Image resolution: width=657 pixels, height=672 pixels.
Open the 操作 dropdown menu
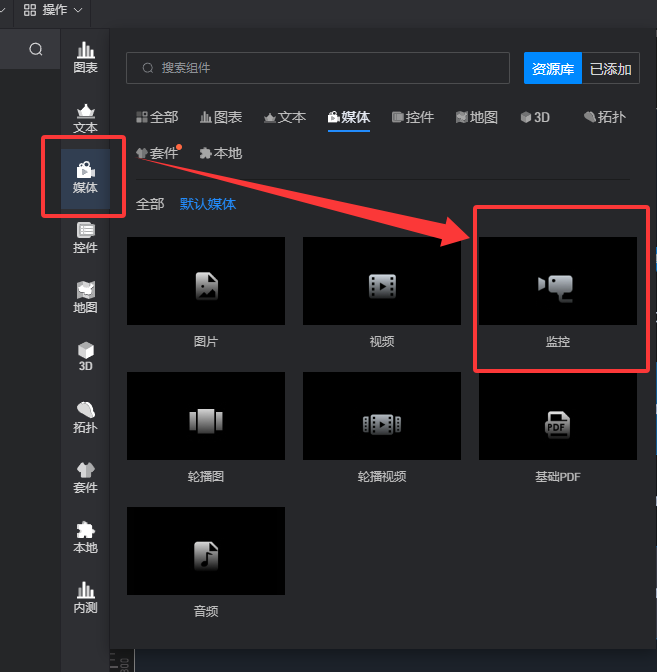53,10
